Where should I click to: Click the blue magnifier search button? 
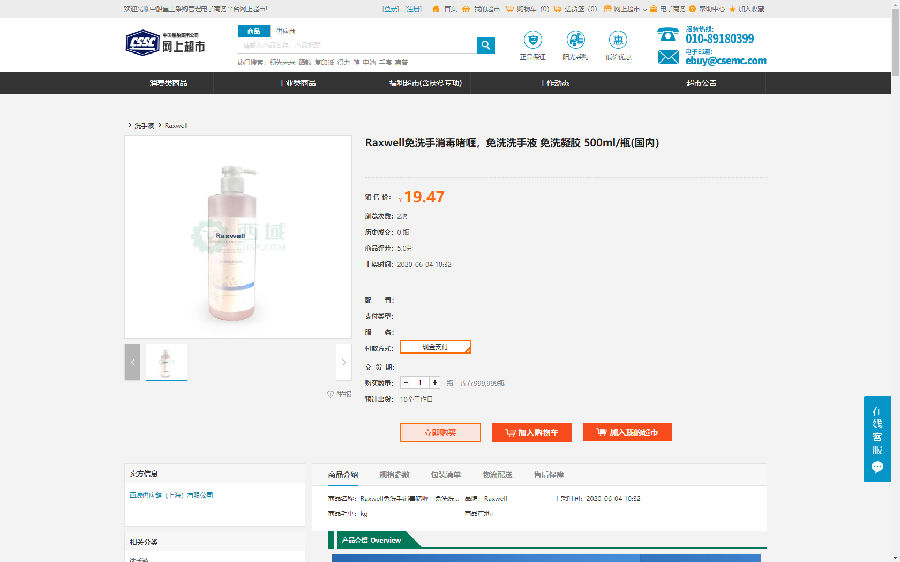click(486, 45)
